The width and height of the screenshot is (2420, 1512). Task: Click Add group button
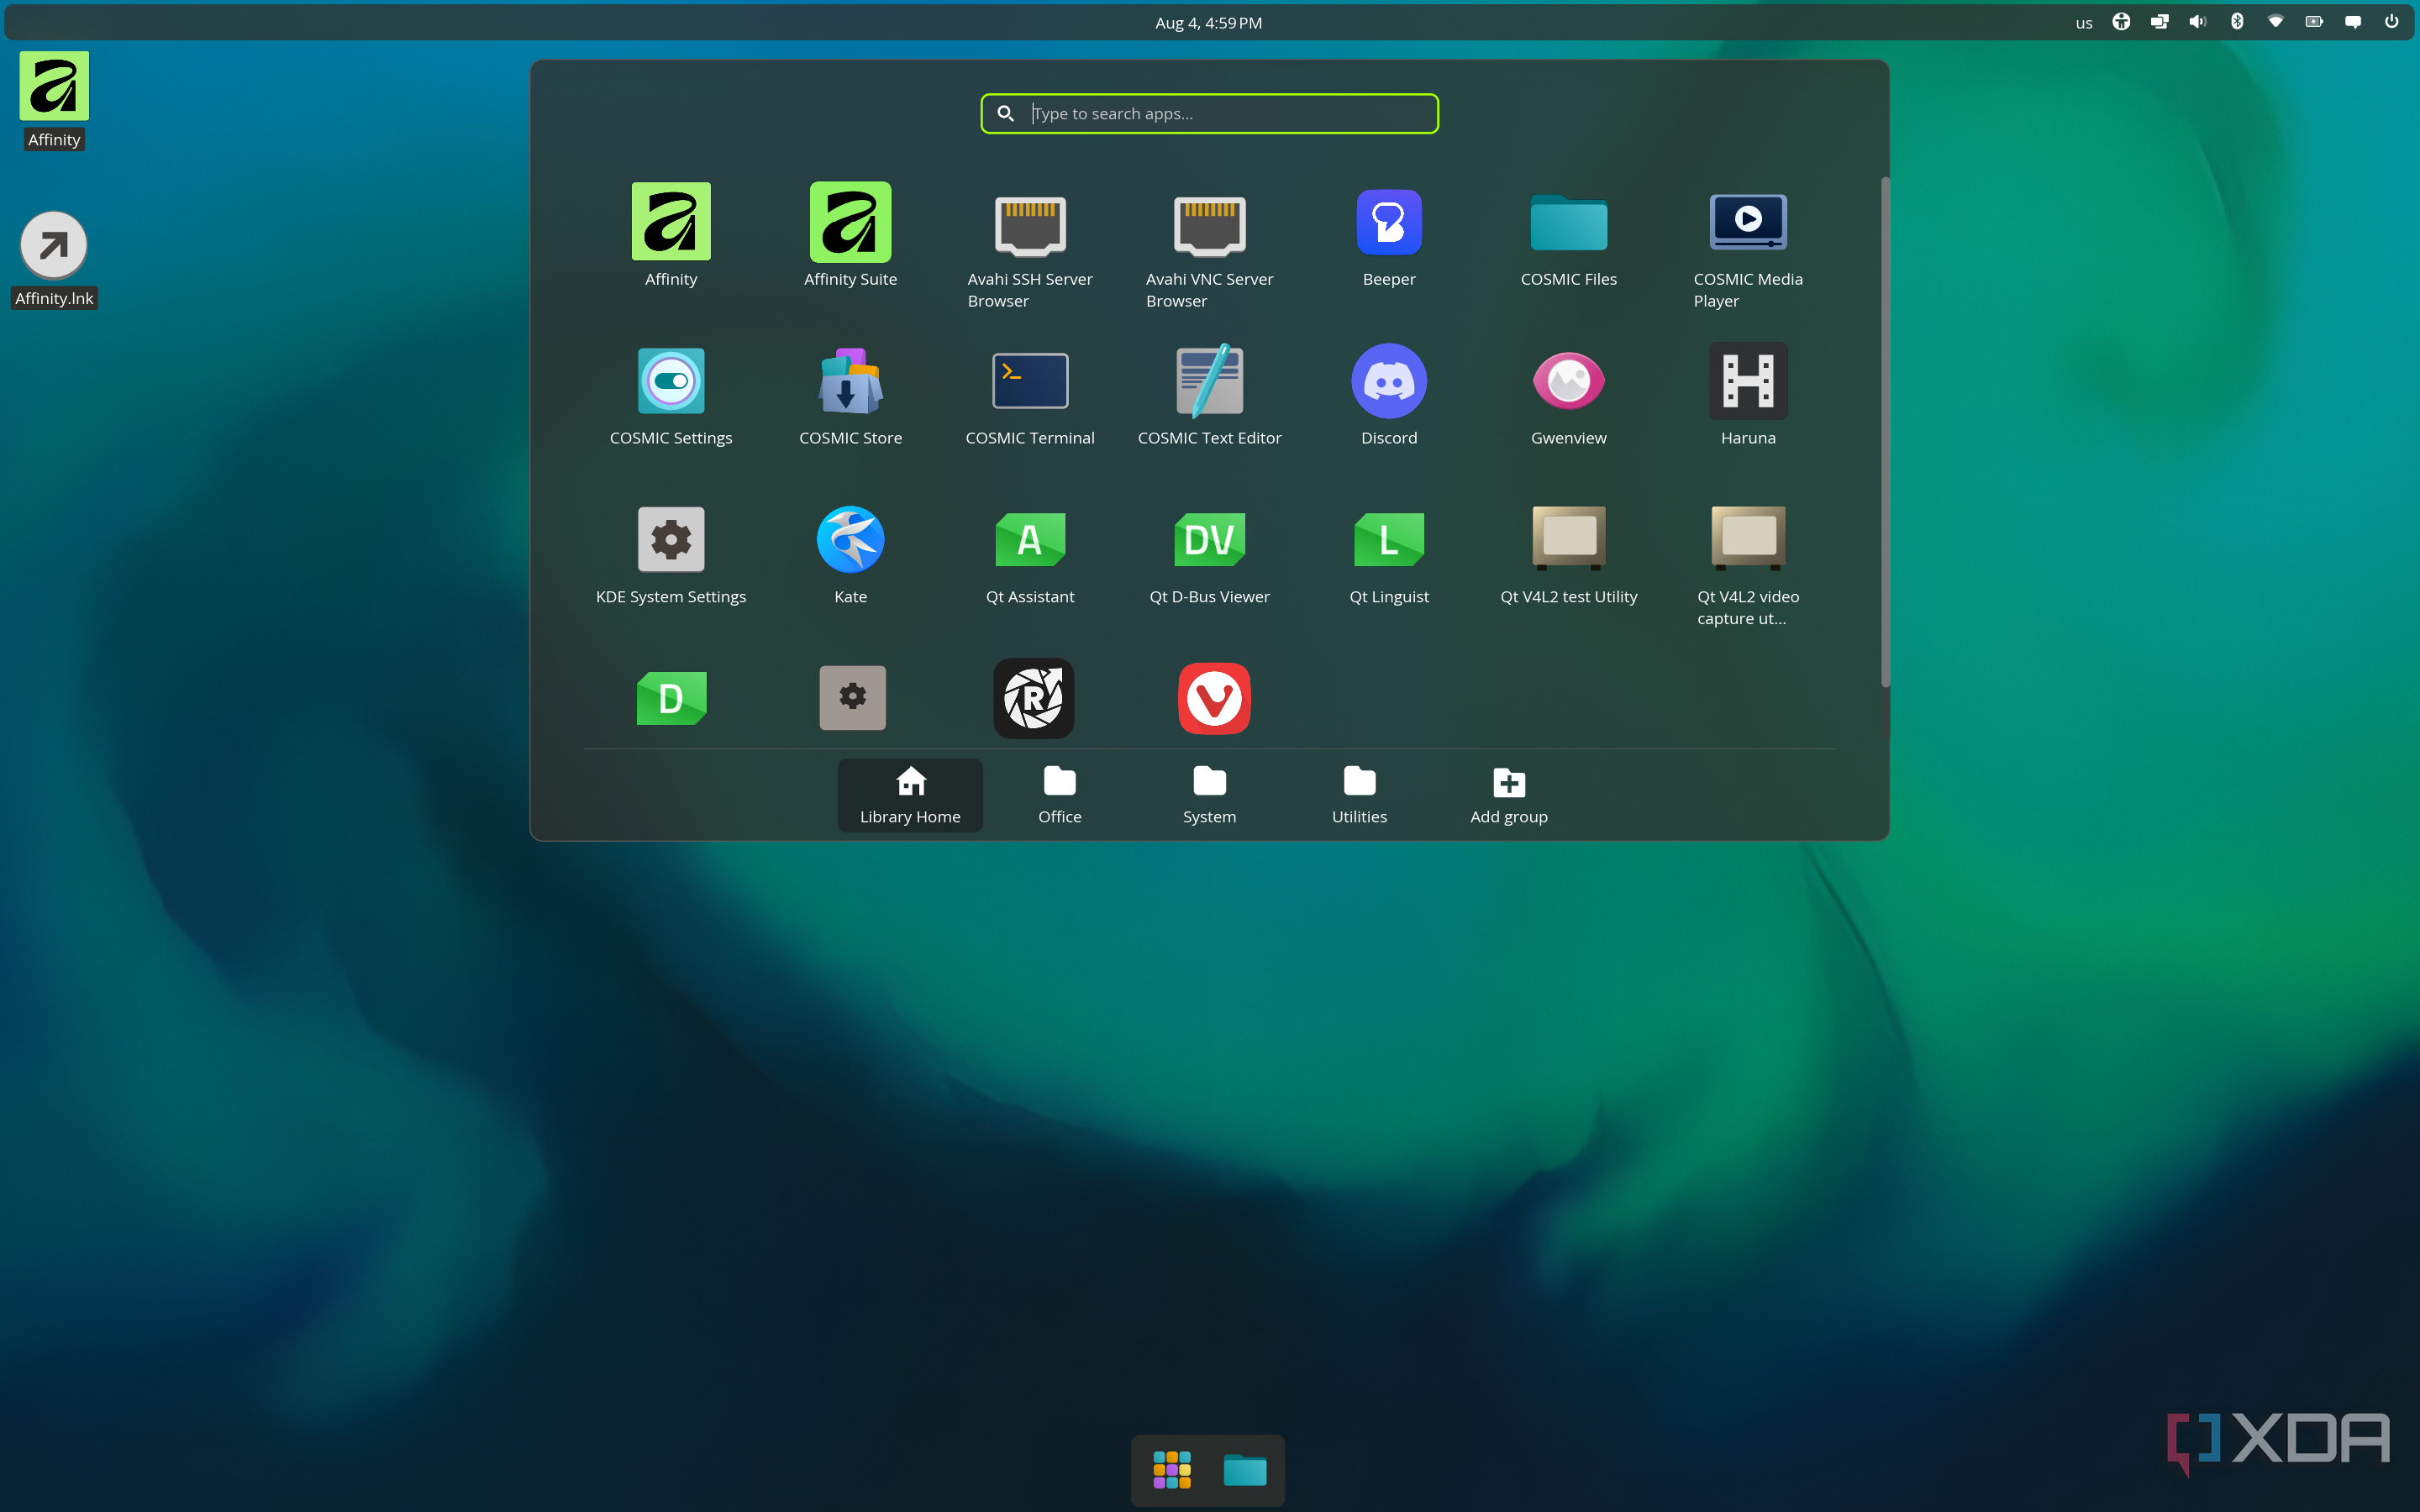[1509, 795]
